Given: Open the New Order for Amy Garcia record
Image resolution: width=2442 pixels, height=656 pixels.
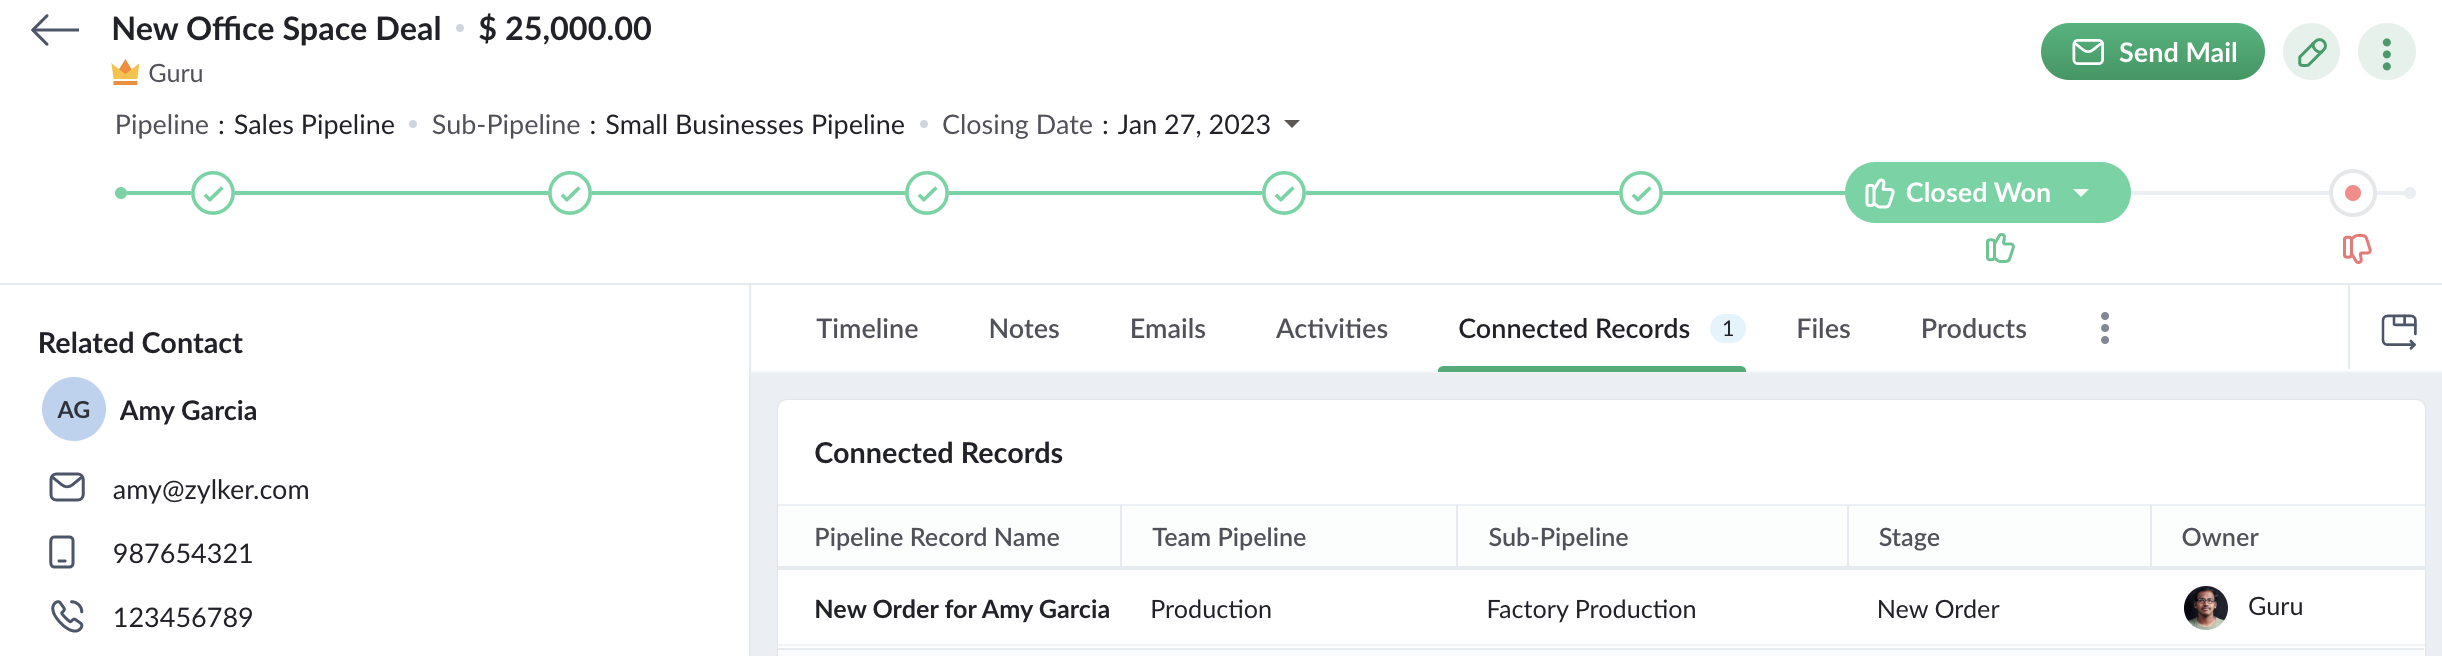Looking at the screenshot, I should coord(961,609).
